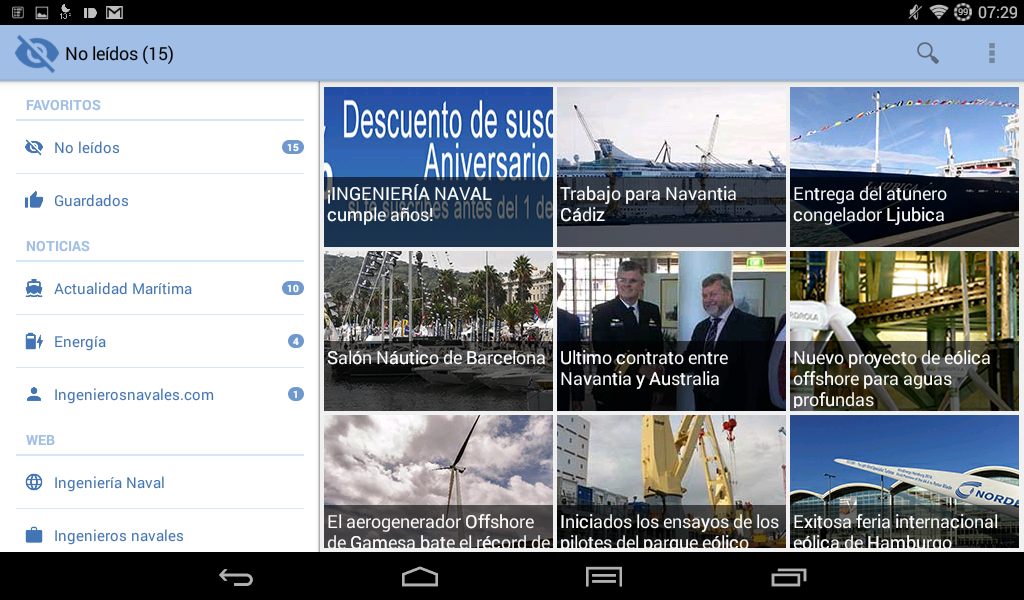Click the person icon beside Ingenierosnavales.com

[x=34, y=394]
